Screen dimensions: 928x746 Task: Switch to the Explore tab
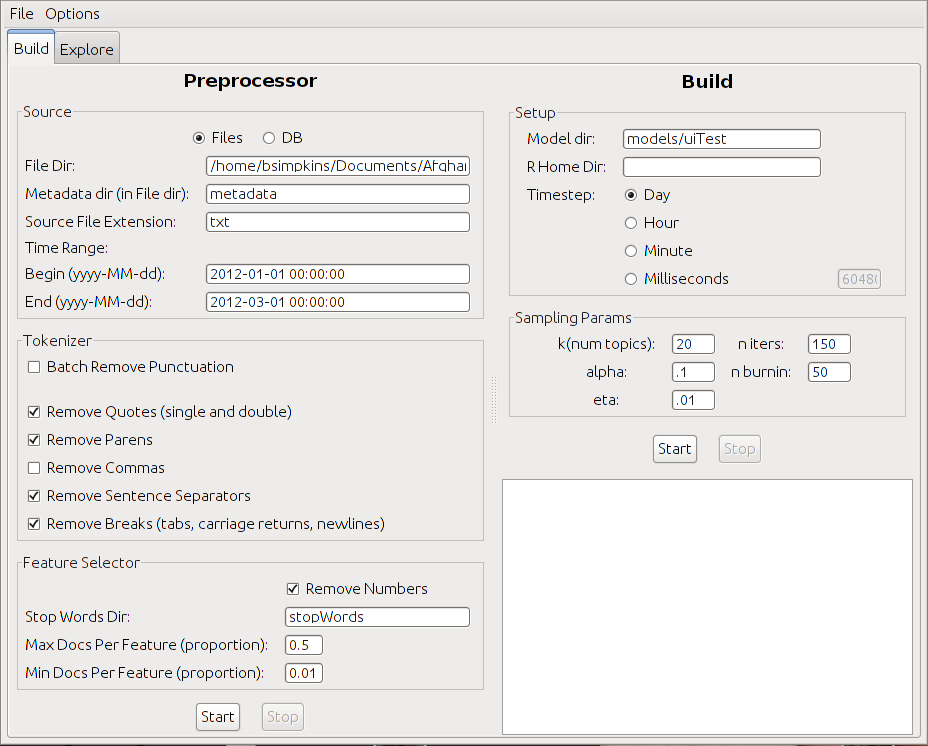click(87, 49)
